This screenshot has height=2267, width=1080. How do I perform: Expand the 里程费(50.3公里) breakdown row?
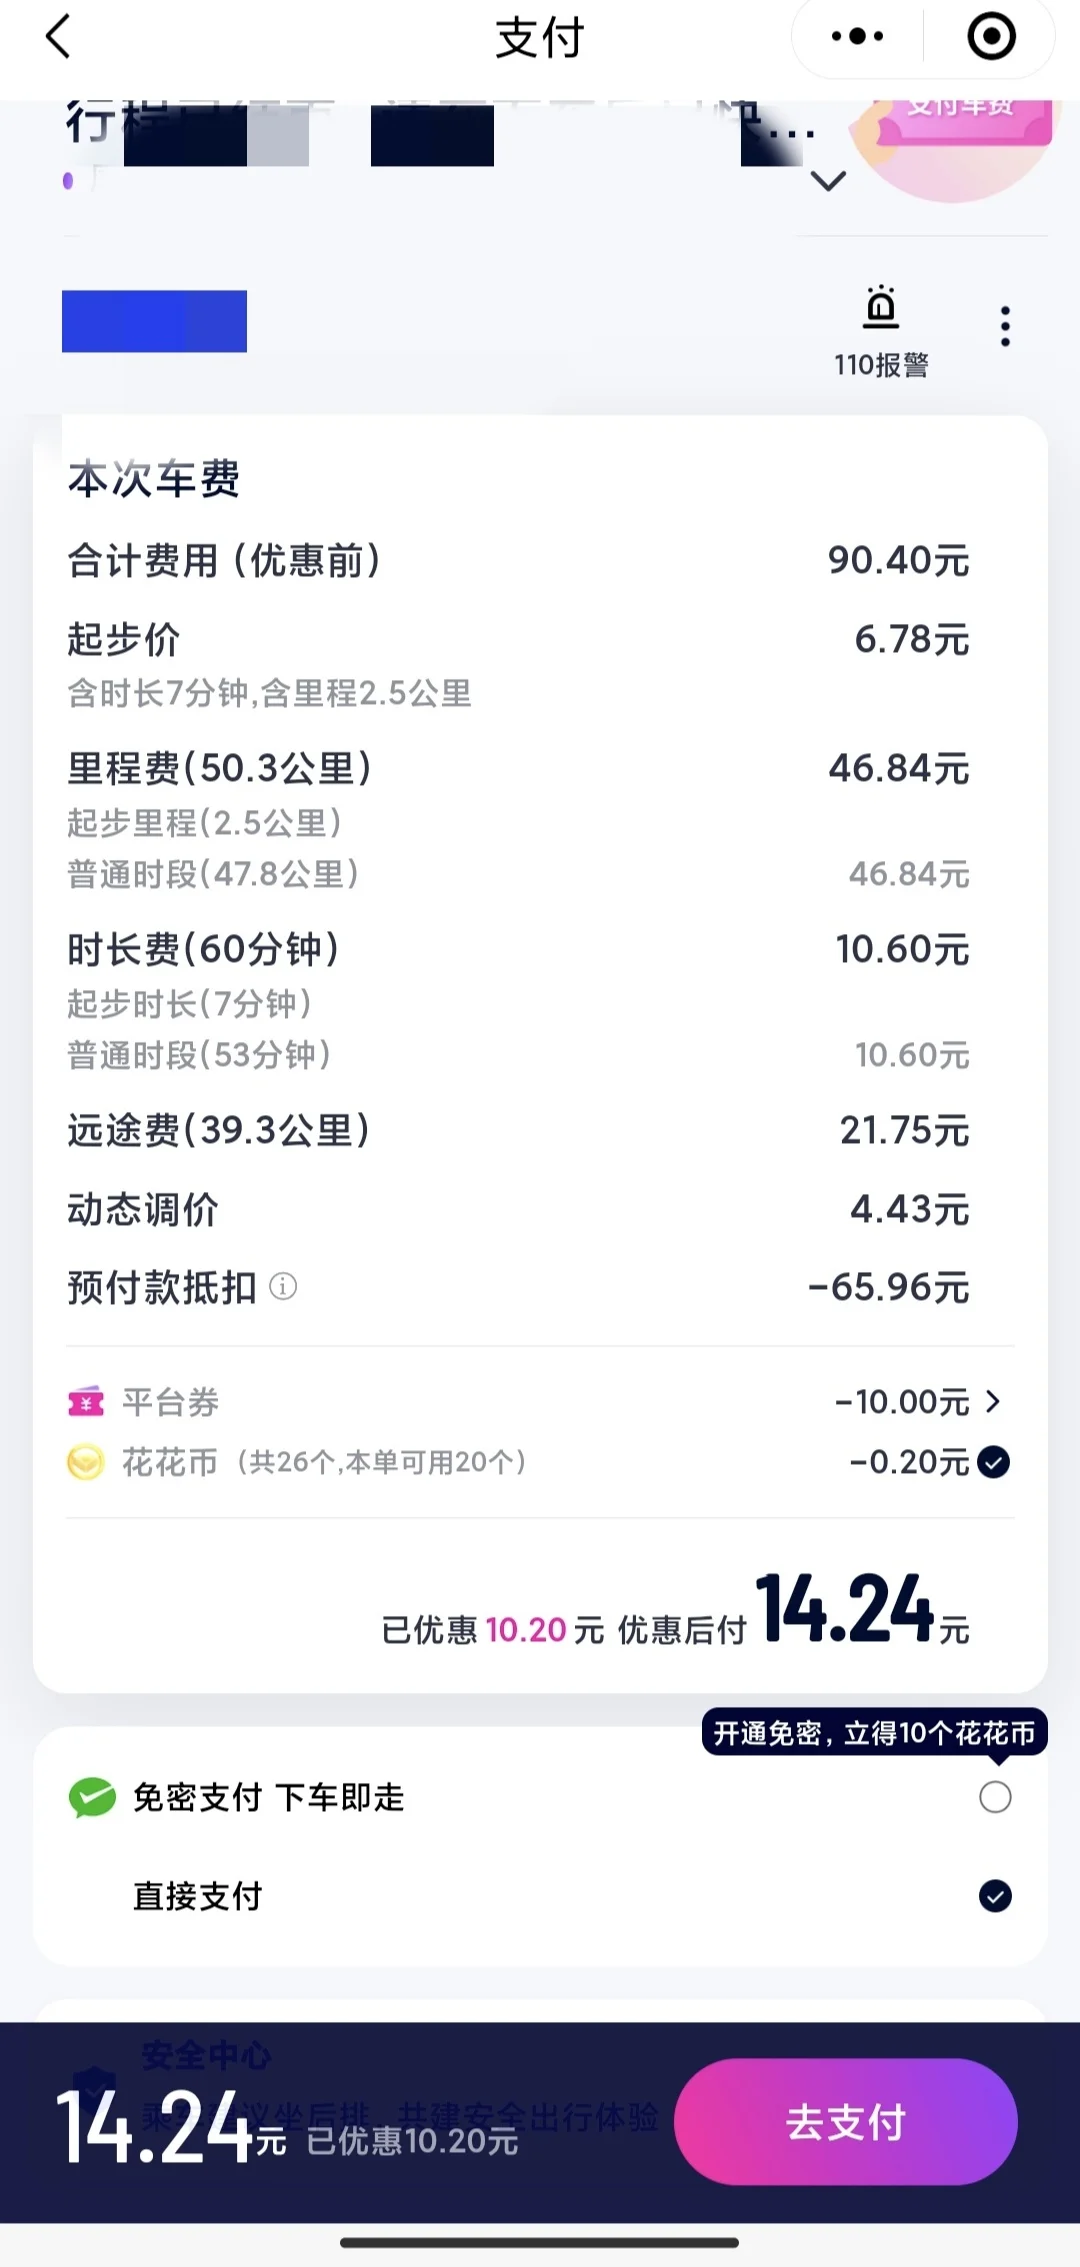click(x=518, y=768)
